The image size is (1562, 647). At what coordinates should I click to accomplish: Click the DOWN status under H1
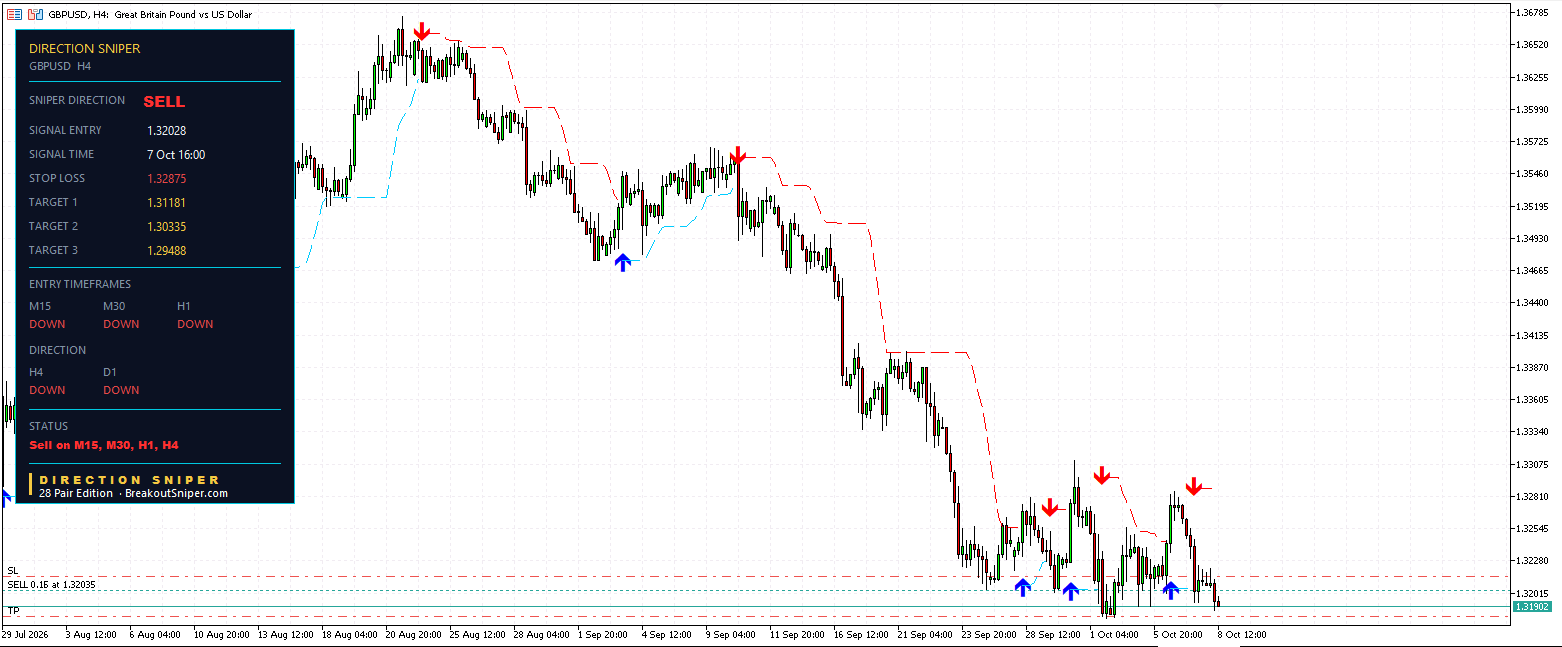[x=196, y=324]
